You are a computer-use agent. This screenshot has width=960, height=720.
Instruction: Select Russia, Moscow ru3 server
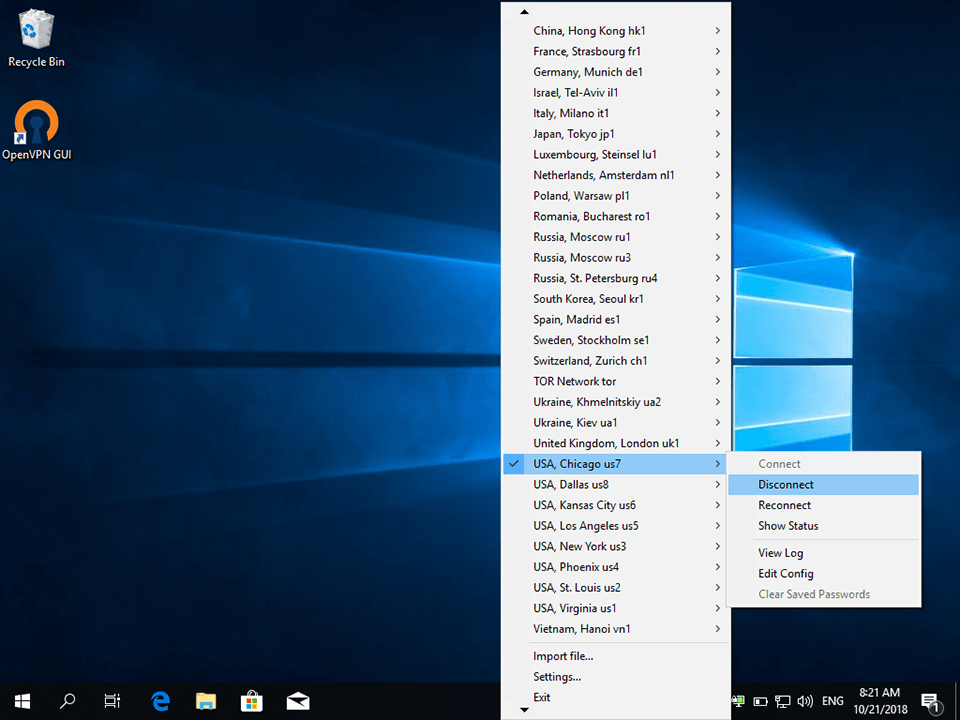coord(615,258)
